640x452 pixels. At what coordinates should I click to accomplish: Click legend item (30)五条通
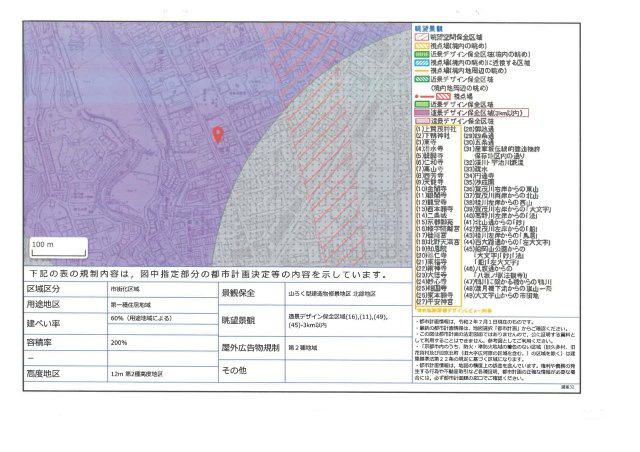point(479,143)
